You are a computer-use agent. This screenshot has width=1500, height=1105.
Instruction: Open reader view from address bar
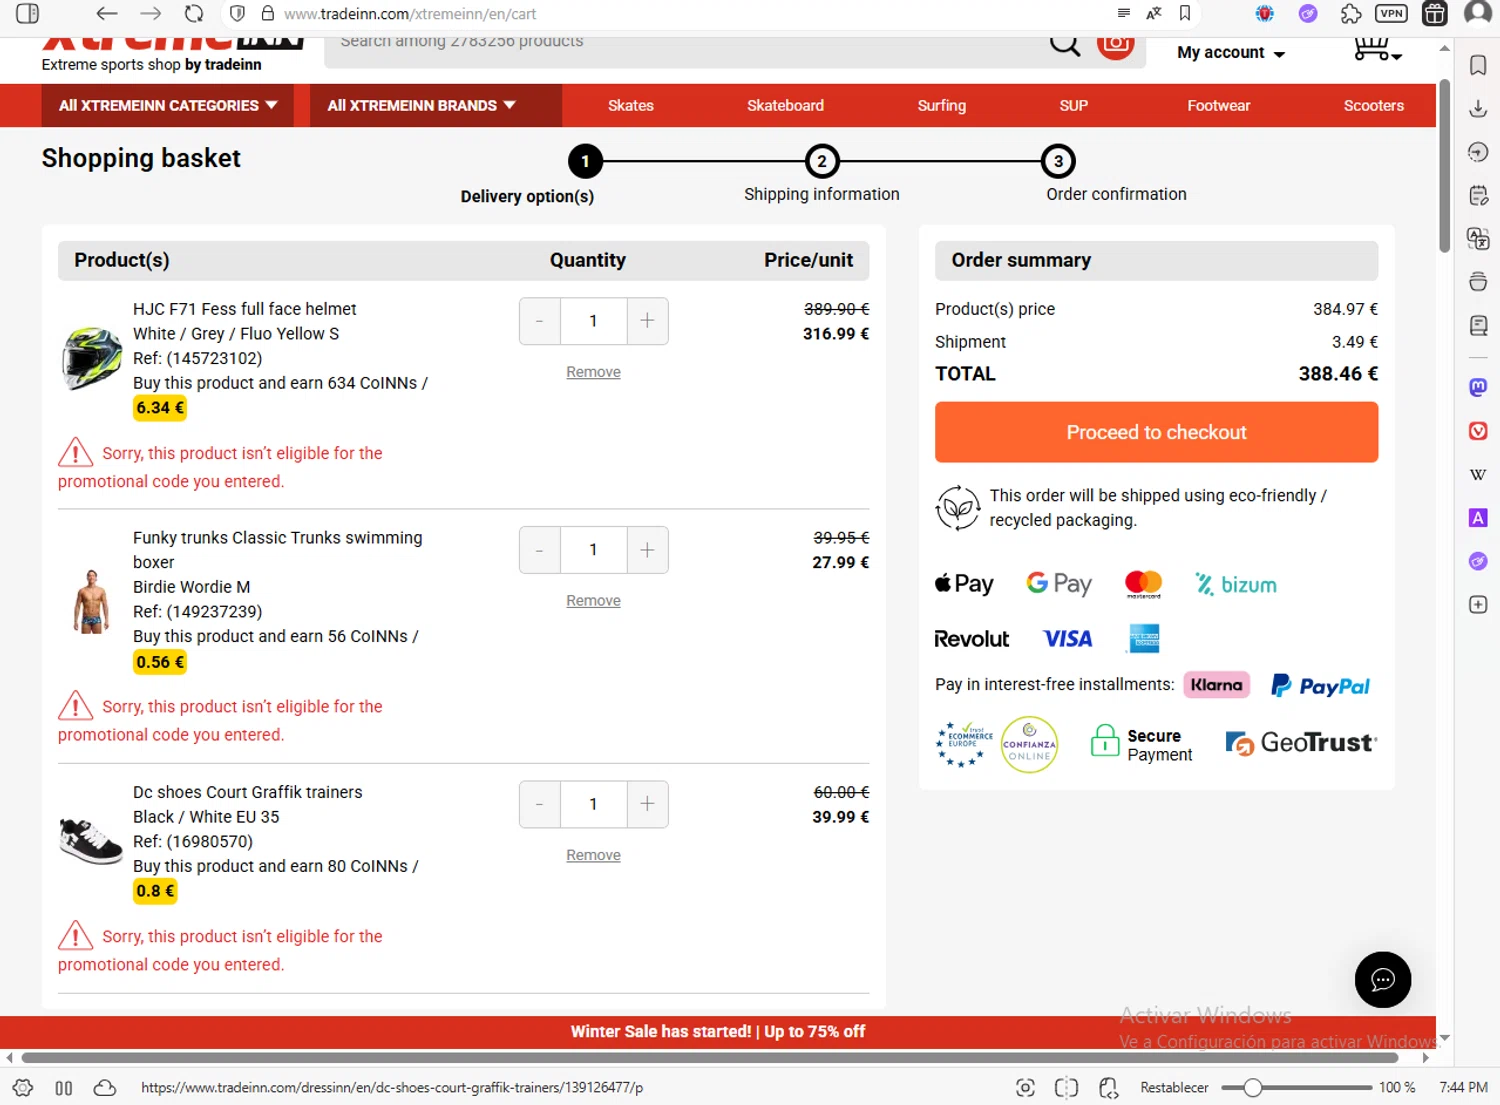click(x=1123, y=14)
